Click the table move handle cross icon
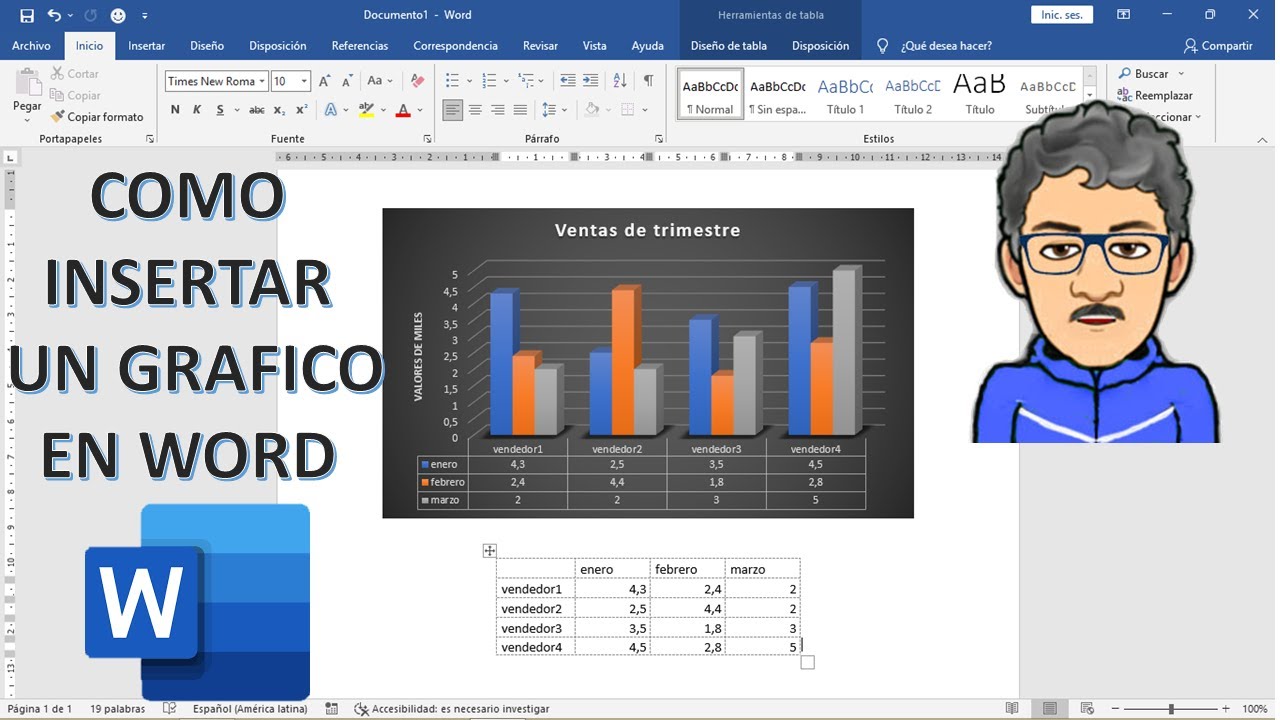This screenshot has width=1280, height=720. 489,550
